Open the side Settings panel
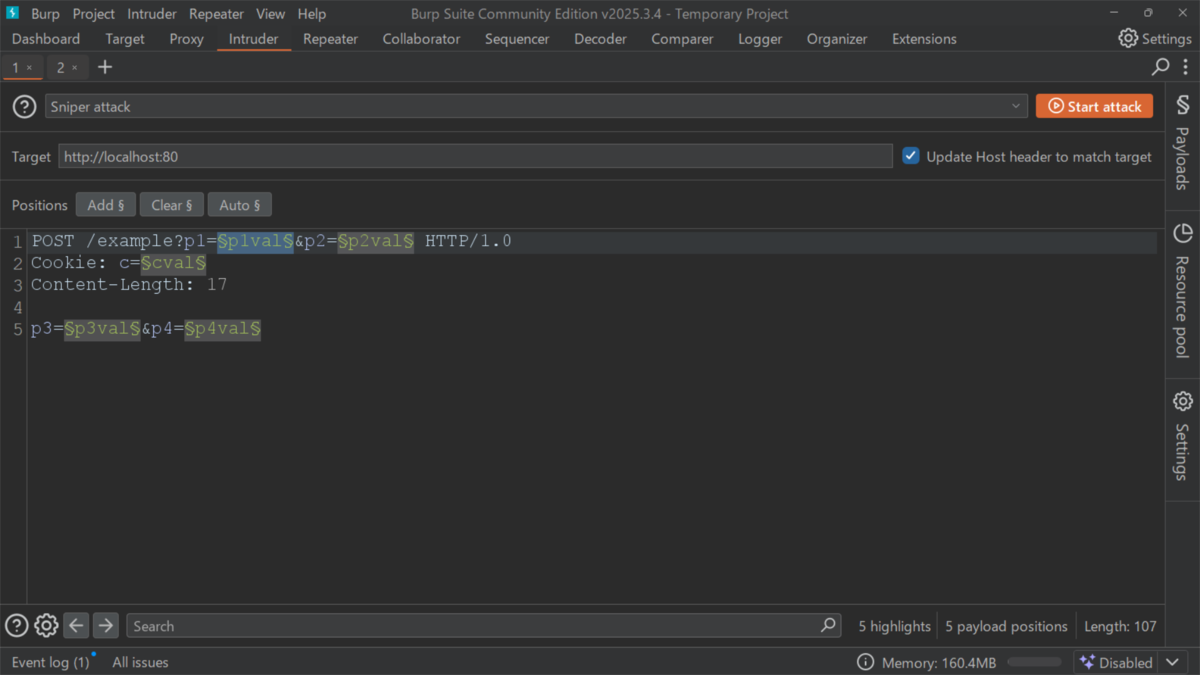 [x=1182, y=435]
